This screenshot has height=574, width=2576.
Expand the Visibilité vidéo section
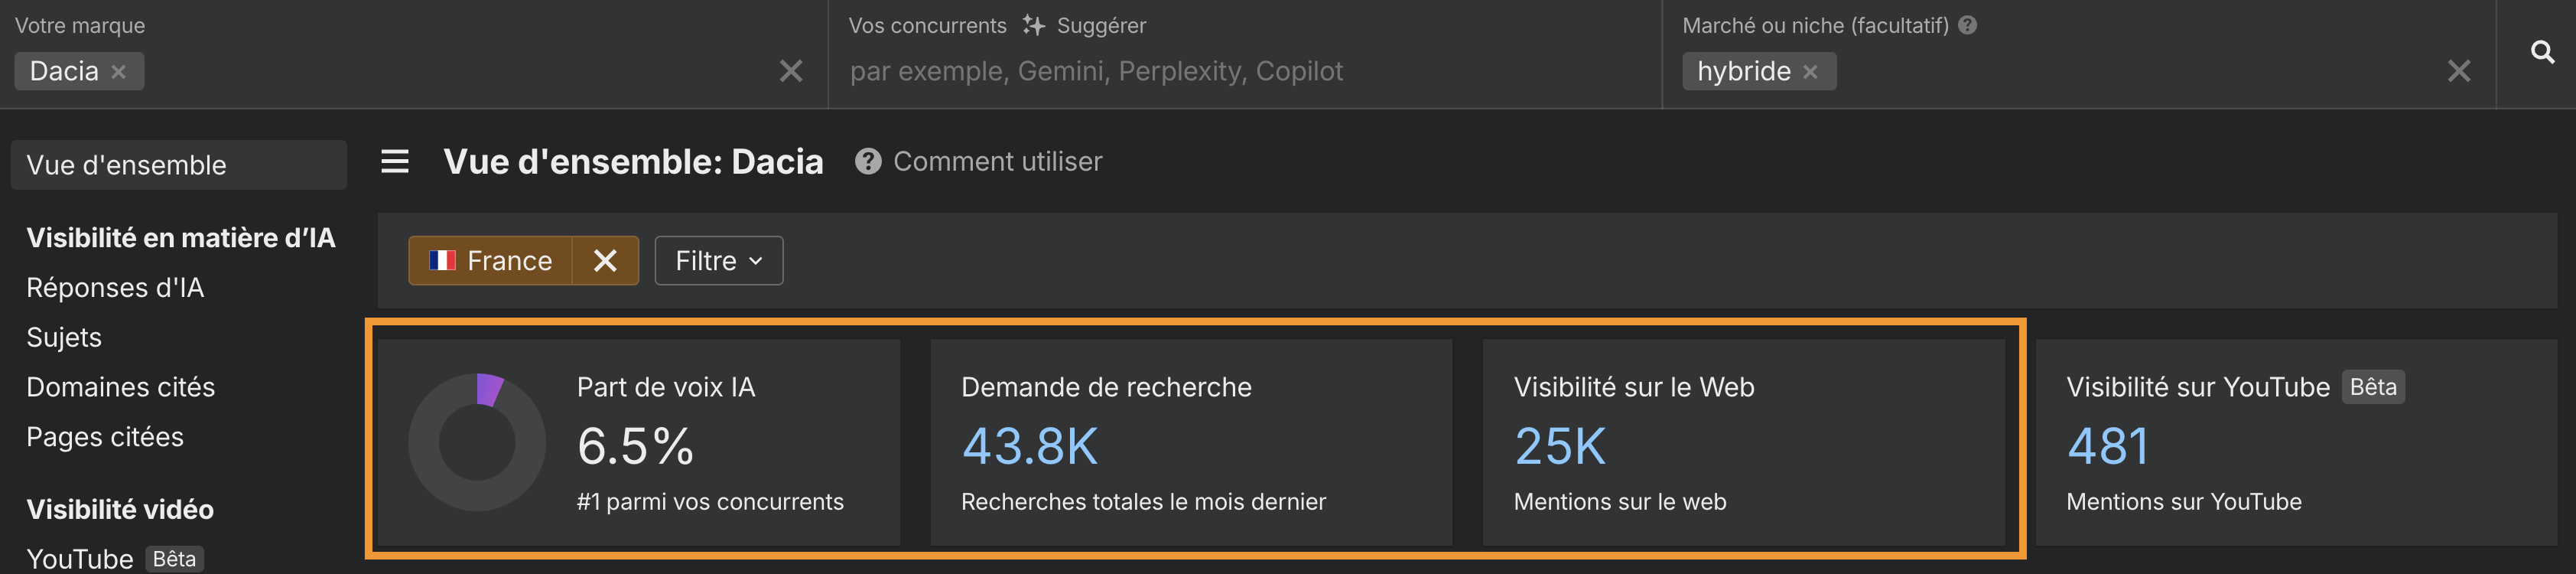pyautogui.click(x=120, y=509)
